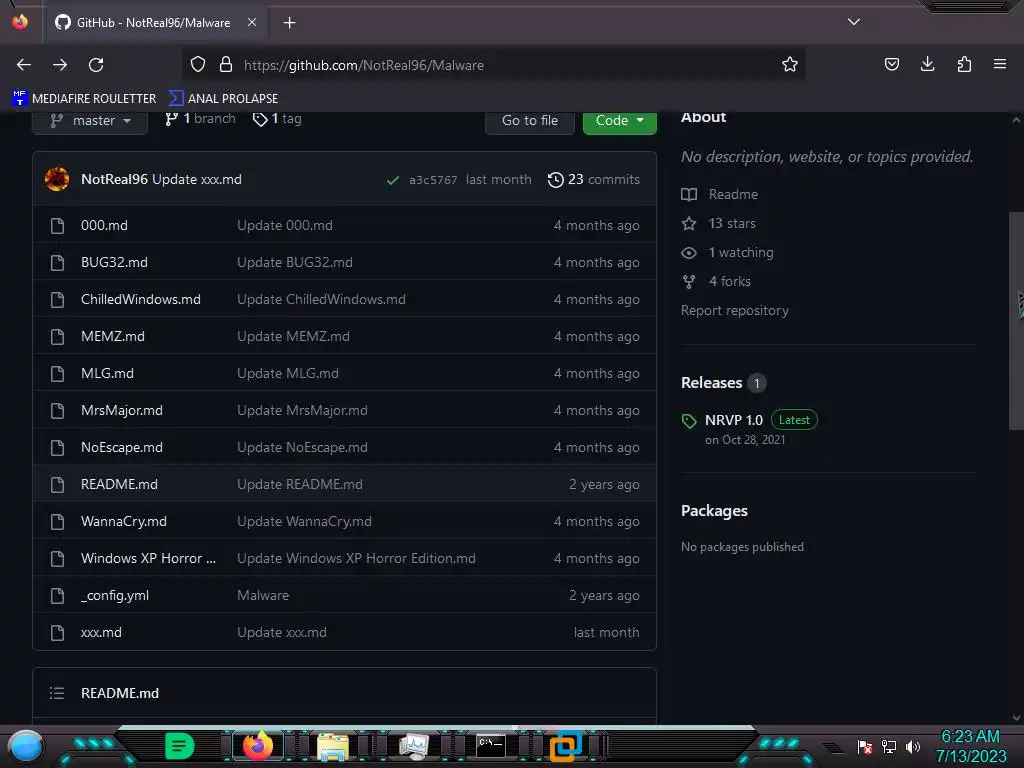1024x768 pixels.
Task: Open the Windows XP Horror file
Action: click(148, 558)
